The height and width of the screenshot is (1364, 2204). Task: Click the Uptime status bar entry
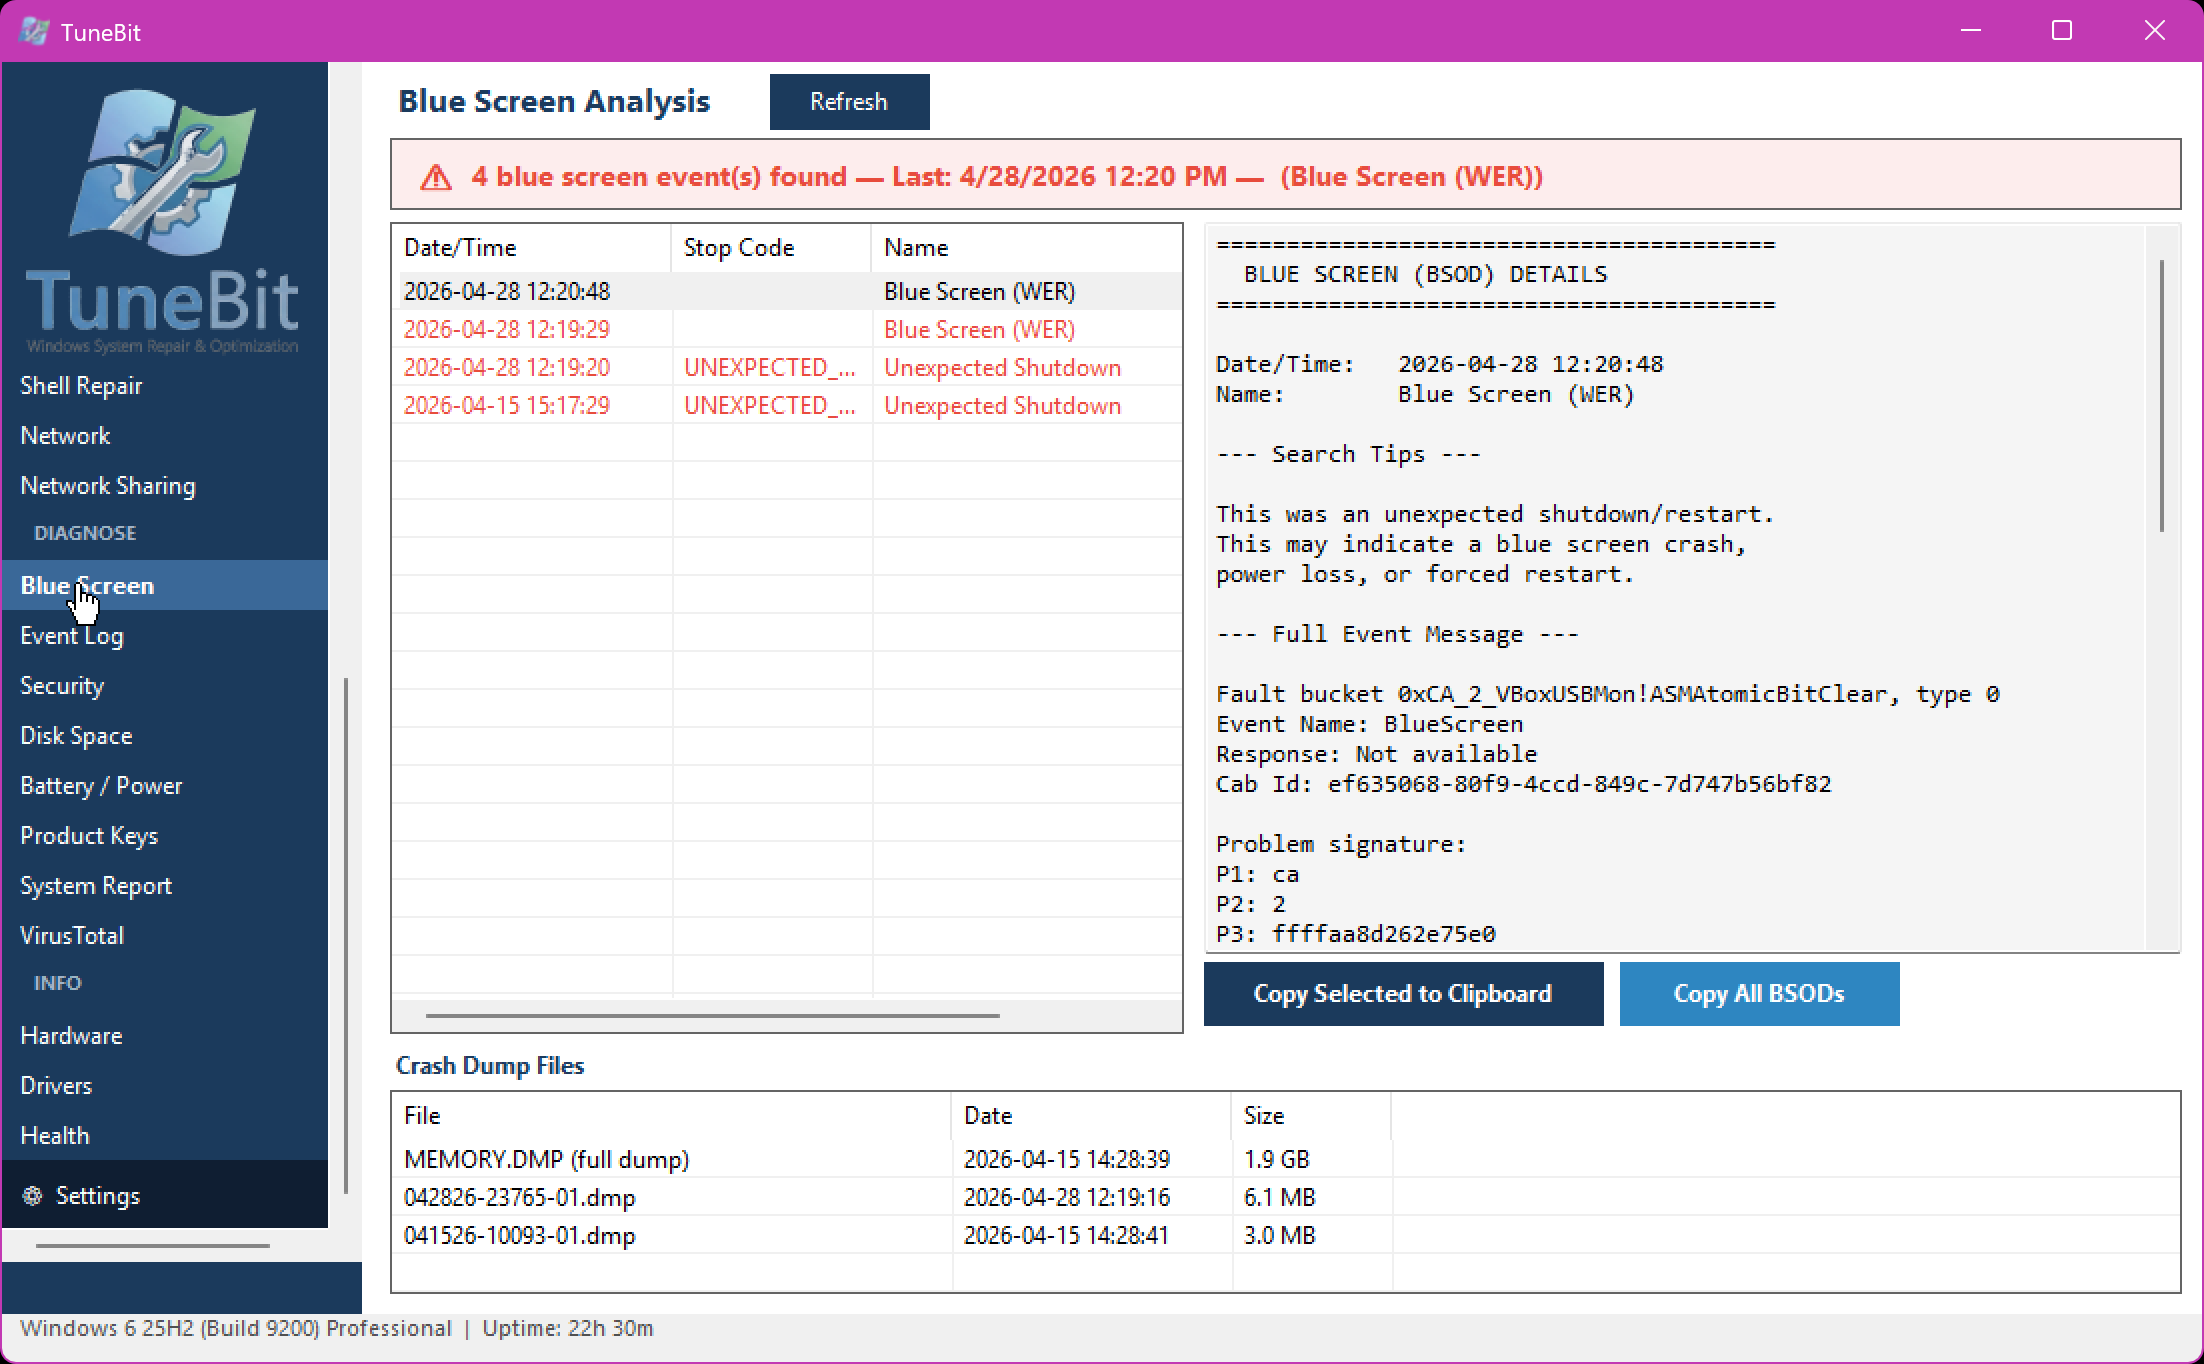pyautogui.click(x=568, y=1328)
